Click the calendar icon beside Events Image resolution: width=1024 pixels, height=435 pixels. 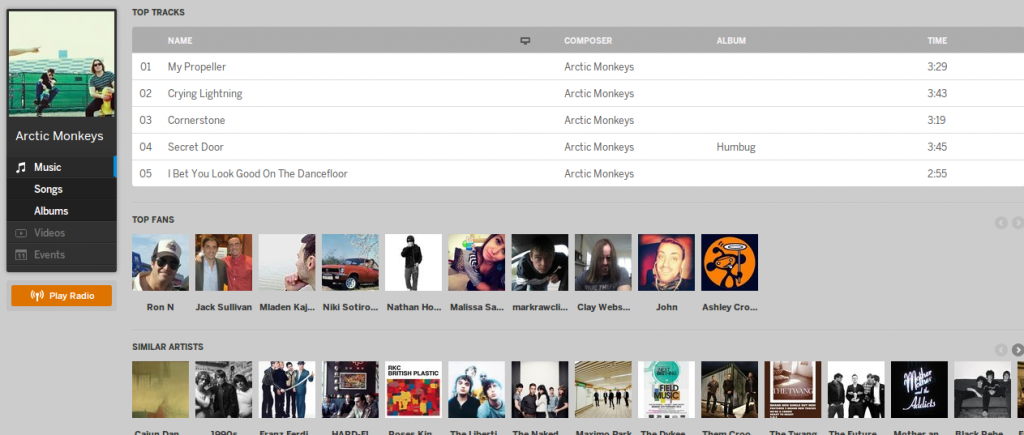pyautogui.click(x=20, y=255)
